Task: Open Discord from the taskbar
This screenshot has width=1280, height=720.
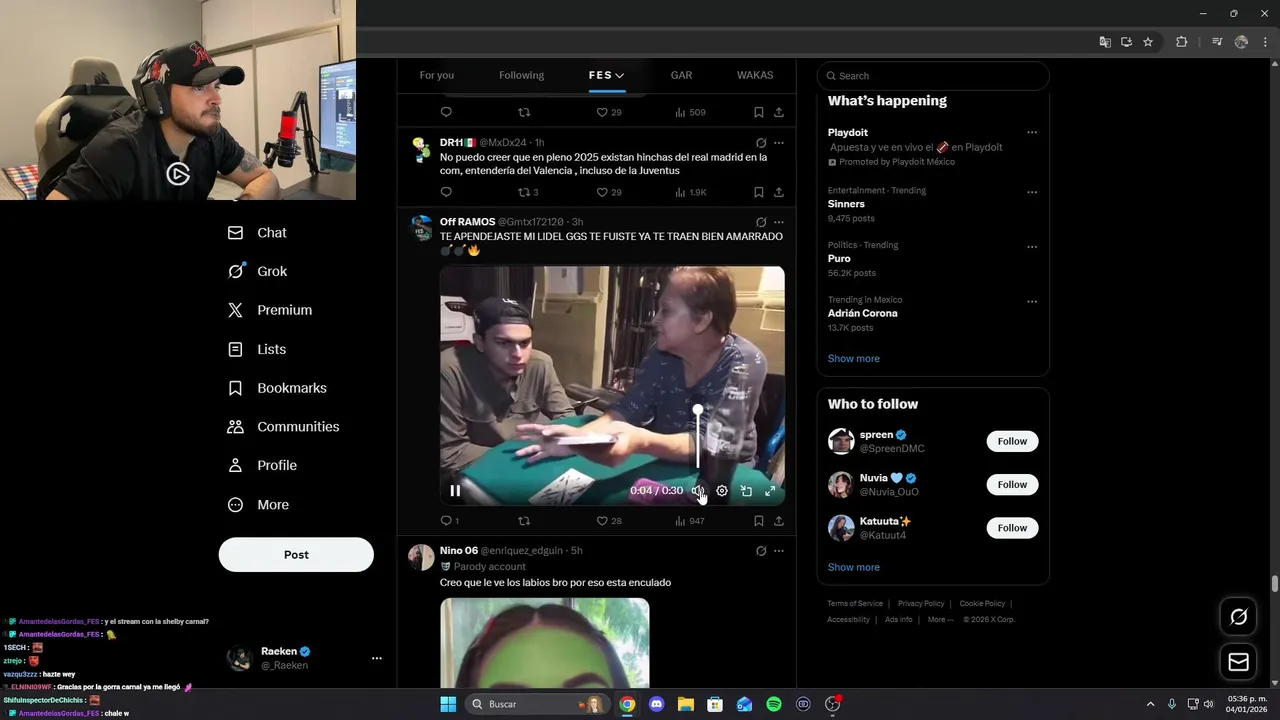Action: [656, 704]
